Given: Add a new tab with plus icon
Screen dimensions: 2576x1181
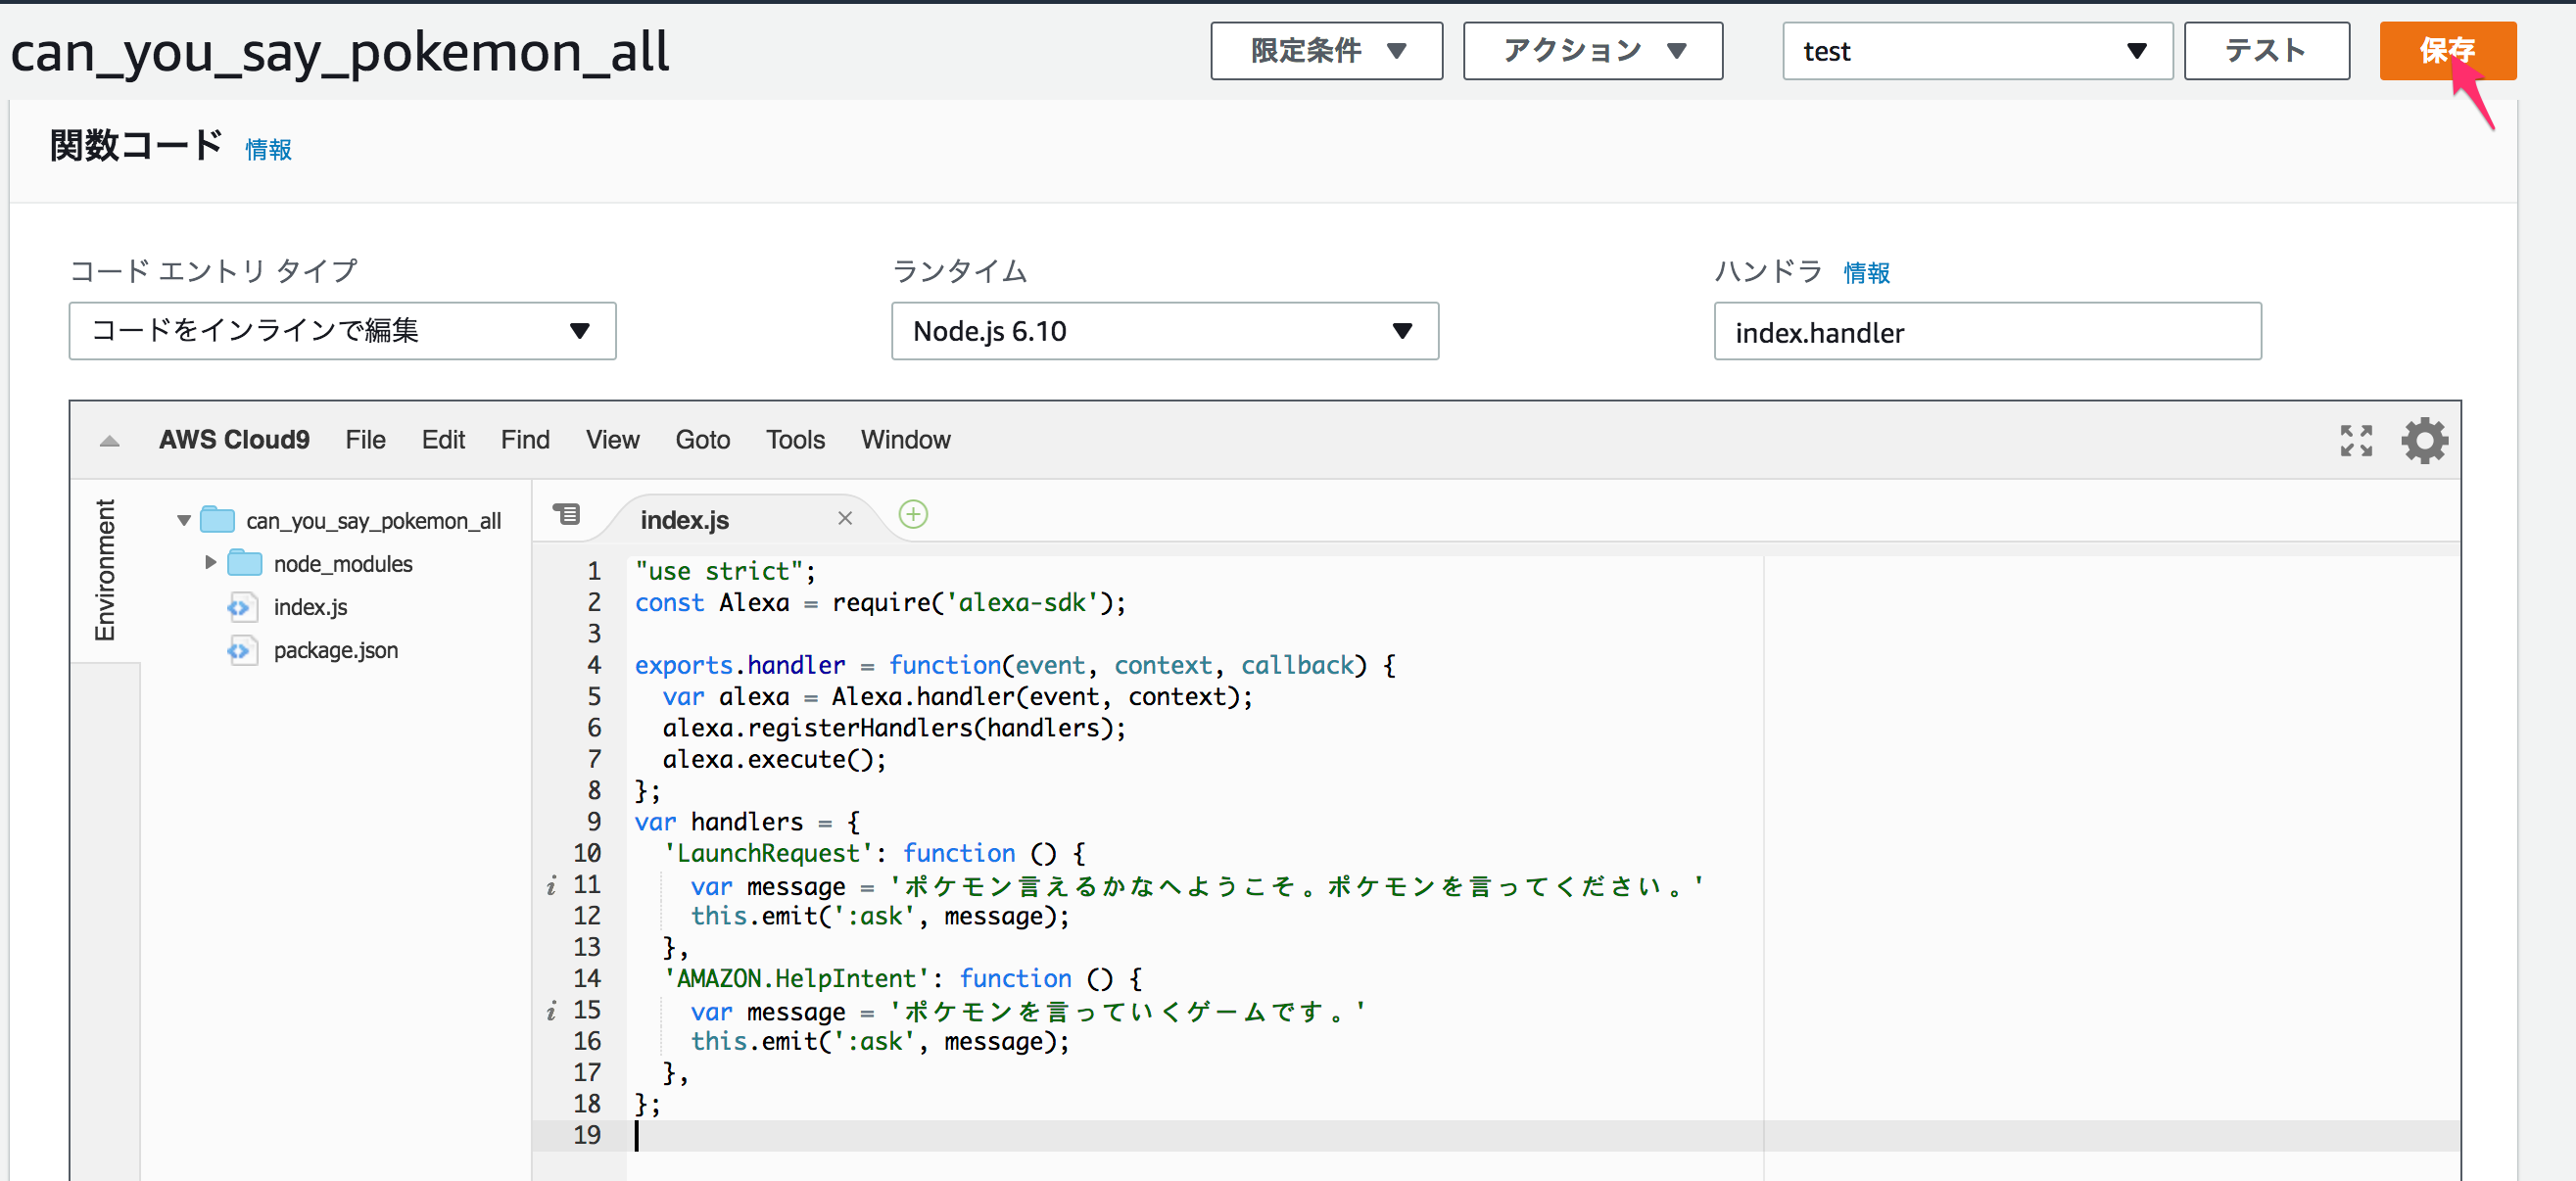Looking at the screenshot, I should click(x=913, y=515).
